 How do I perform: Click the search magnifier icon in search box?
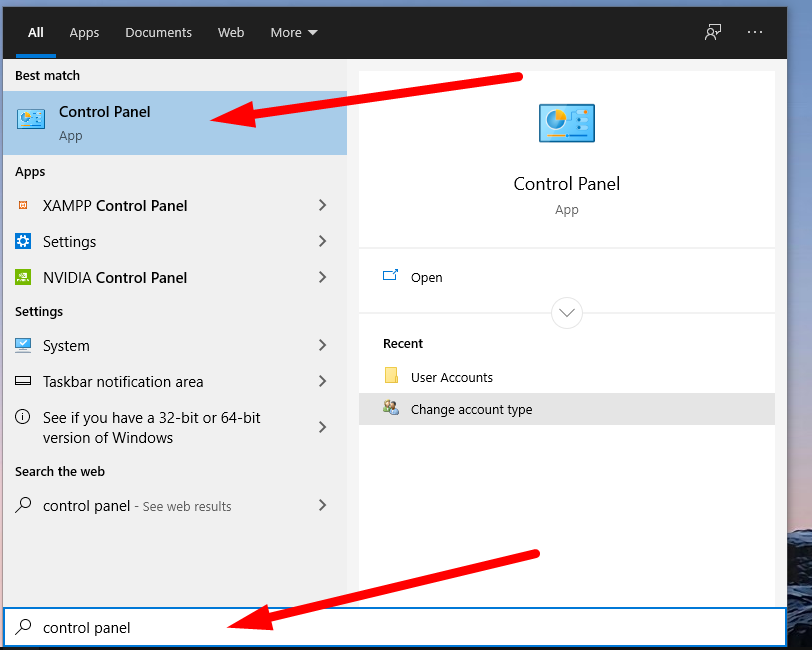[23, 627]
